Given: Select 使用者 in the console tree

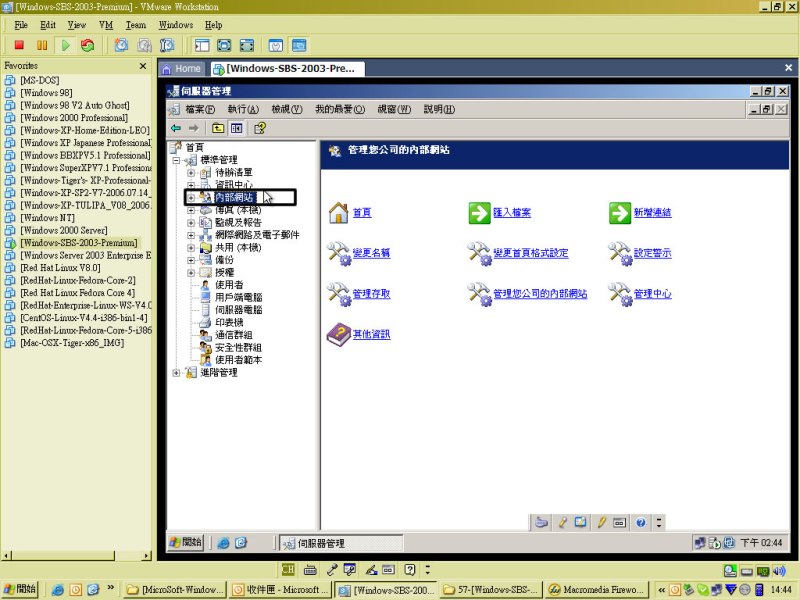Looking at the screenshot, I should [229, 285].
